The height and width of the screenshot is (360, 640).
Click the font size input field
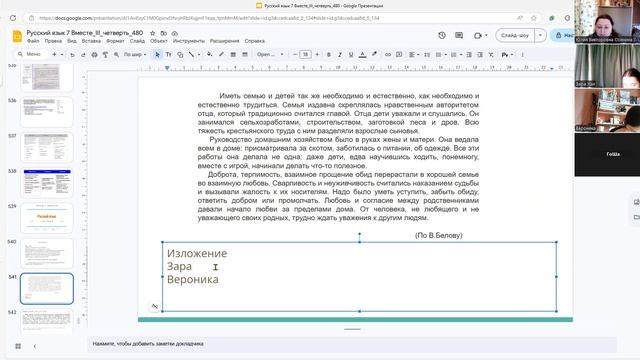[305, 55]
